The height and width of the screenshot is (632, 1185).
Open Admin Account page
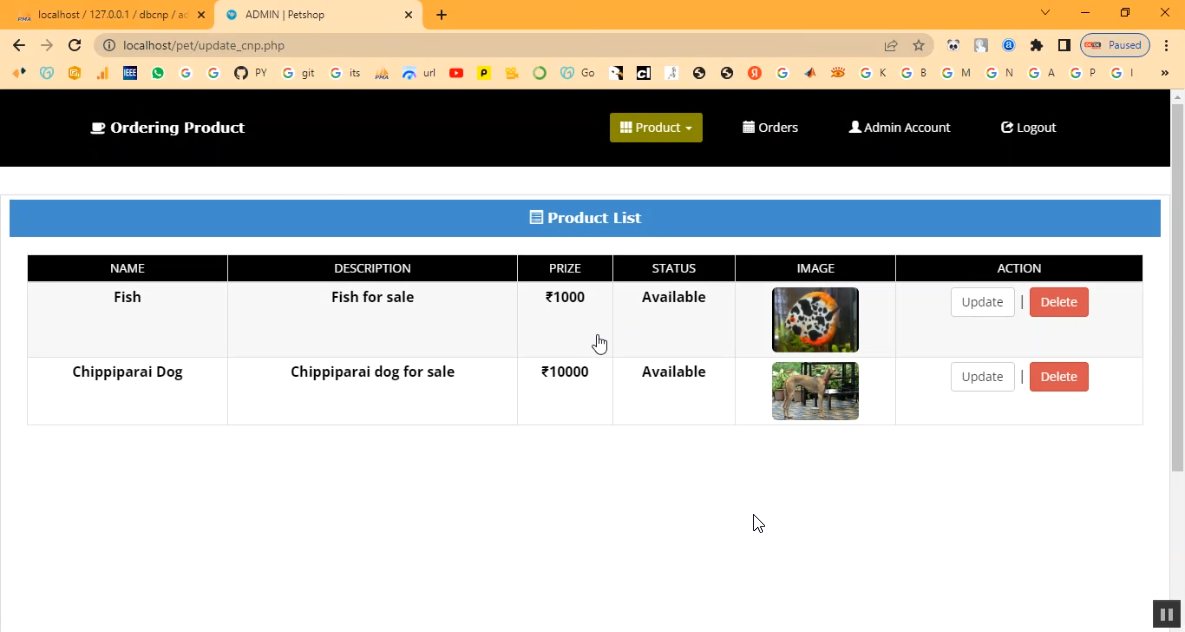point(899,128)
